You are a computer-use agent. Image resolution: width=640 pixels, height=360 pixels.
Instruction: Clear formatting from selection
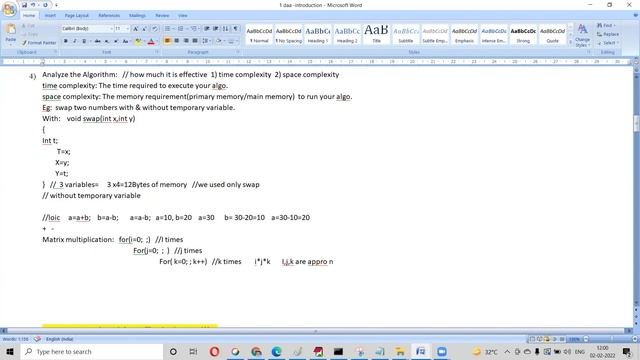click(155, 29)
